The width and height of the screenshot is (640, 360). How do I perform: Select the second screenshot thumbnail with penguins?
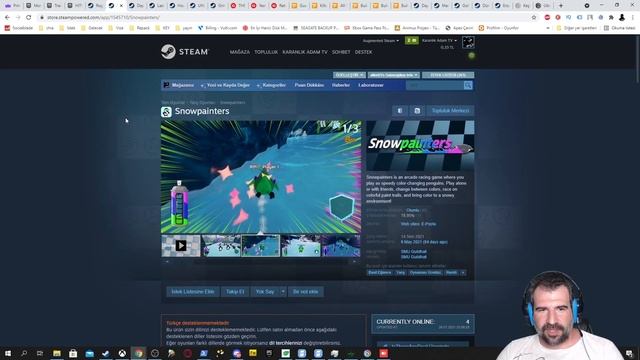click(221, 245)
